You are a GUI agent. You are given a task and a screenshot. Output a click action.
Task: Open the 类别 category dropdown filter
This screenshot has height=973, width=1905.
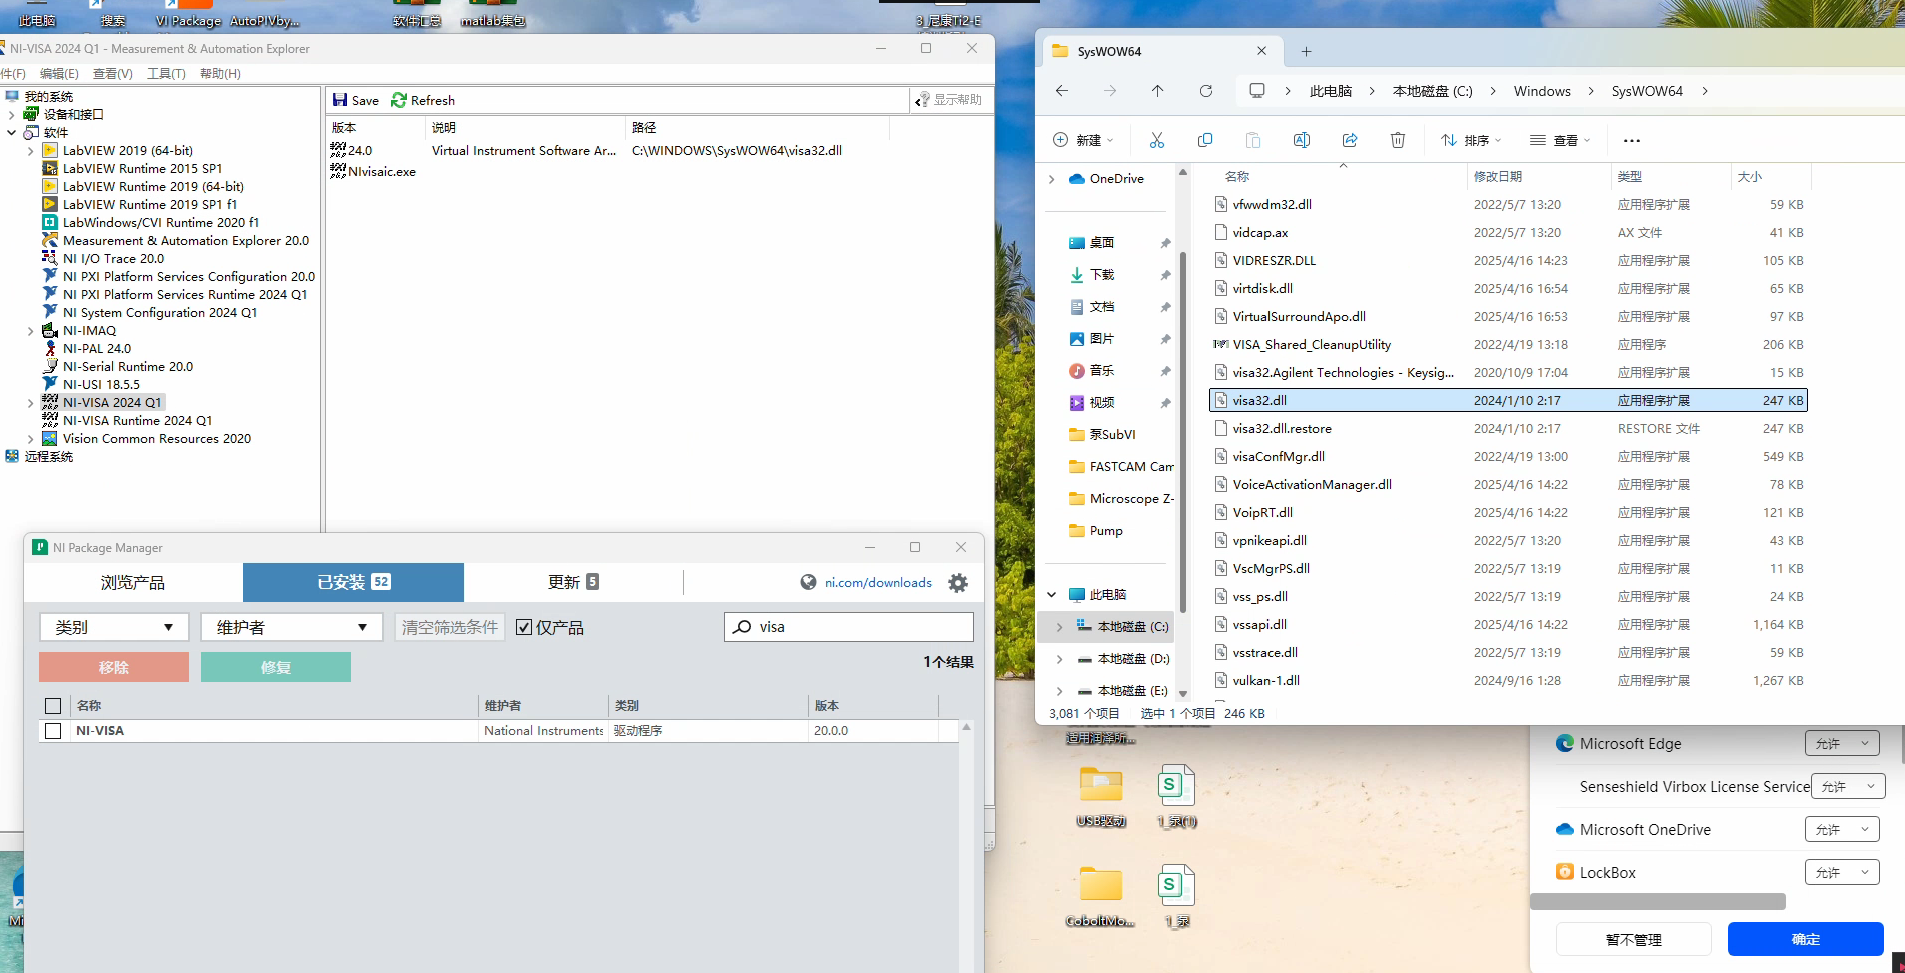pos(114,627)
